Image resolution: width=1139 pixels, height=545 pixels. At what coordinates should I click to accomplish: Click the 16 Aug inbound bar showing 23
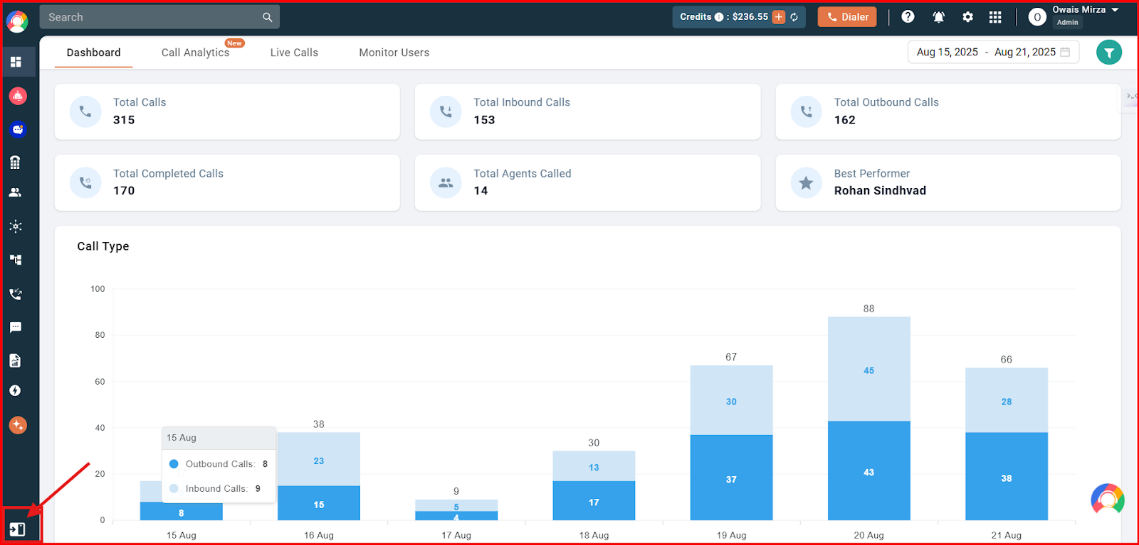pos(319,459)
